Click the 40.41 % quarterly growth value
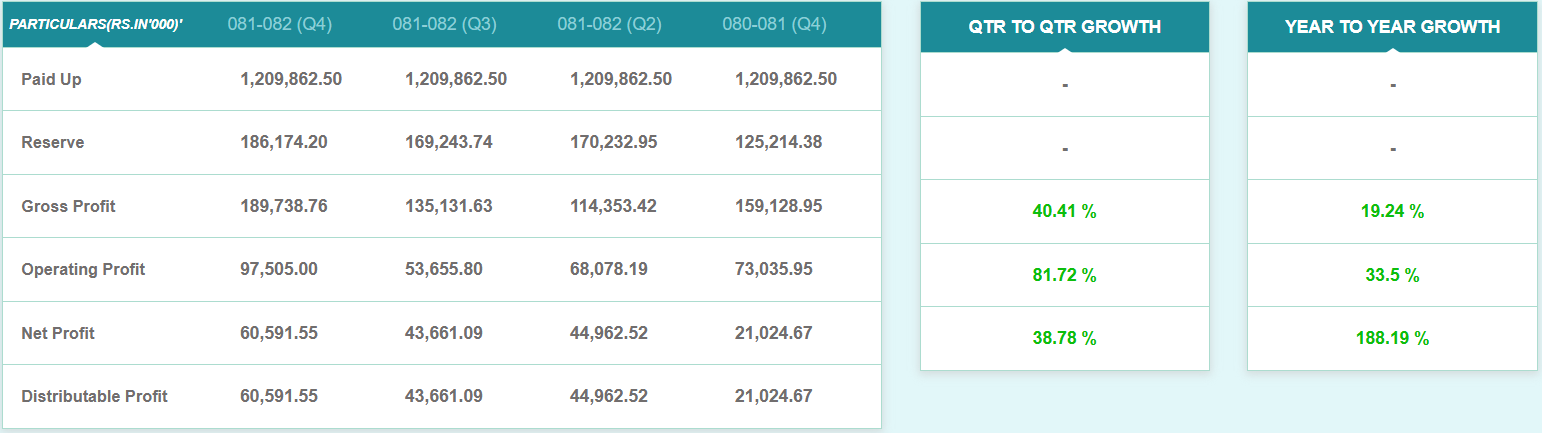Viewport: 1542px width, 433px height. [x=1065, y=211]
